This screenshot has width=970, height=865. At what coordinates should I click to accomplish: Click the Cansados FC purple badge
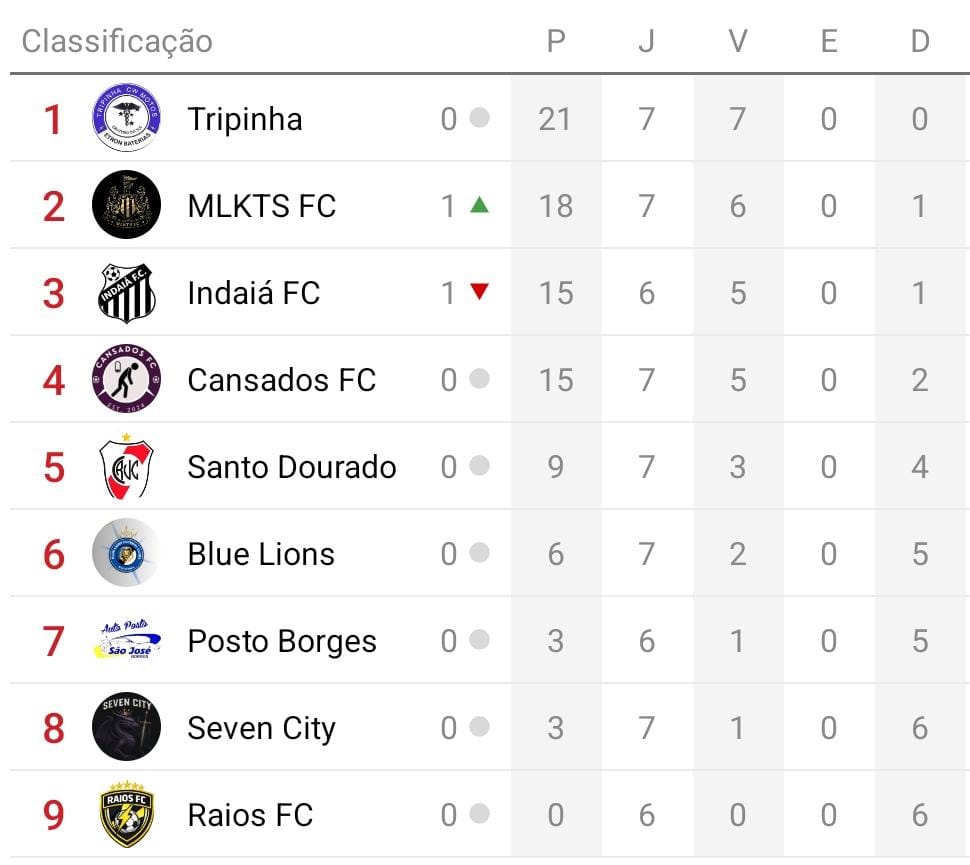(126, 380)
